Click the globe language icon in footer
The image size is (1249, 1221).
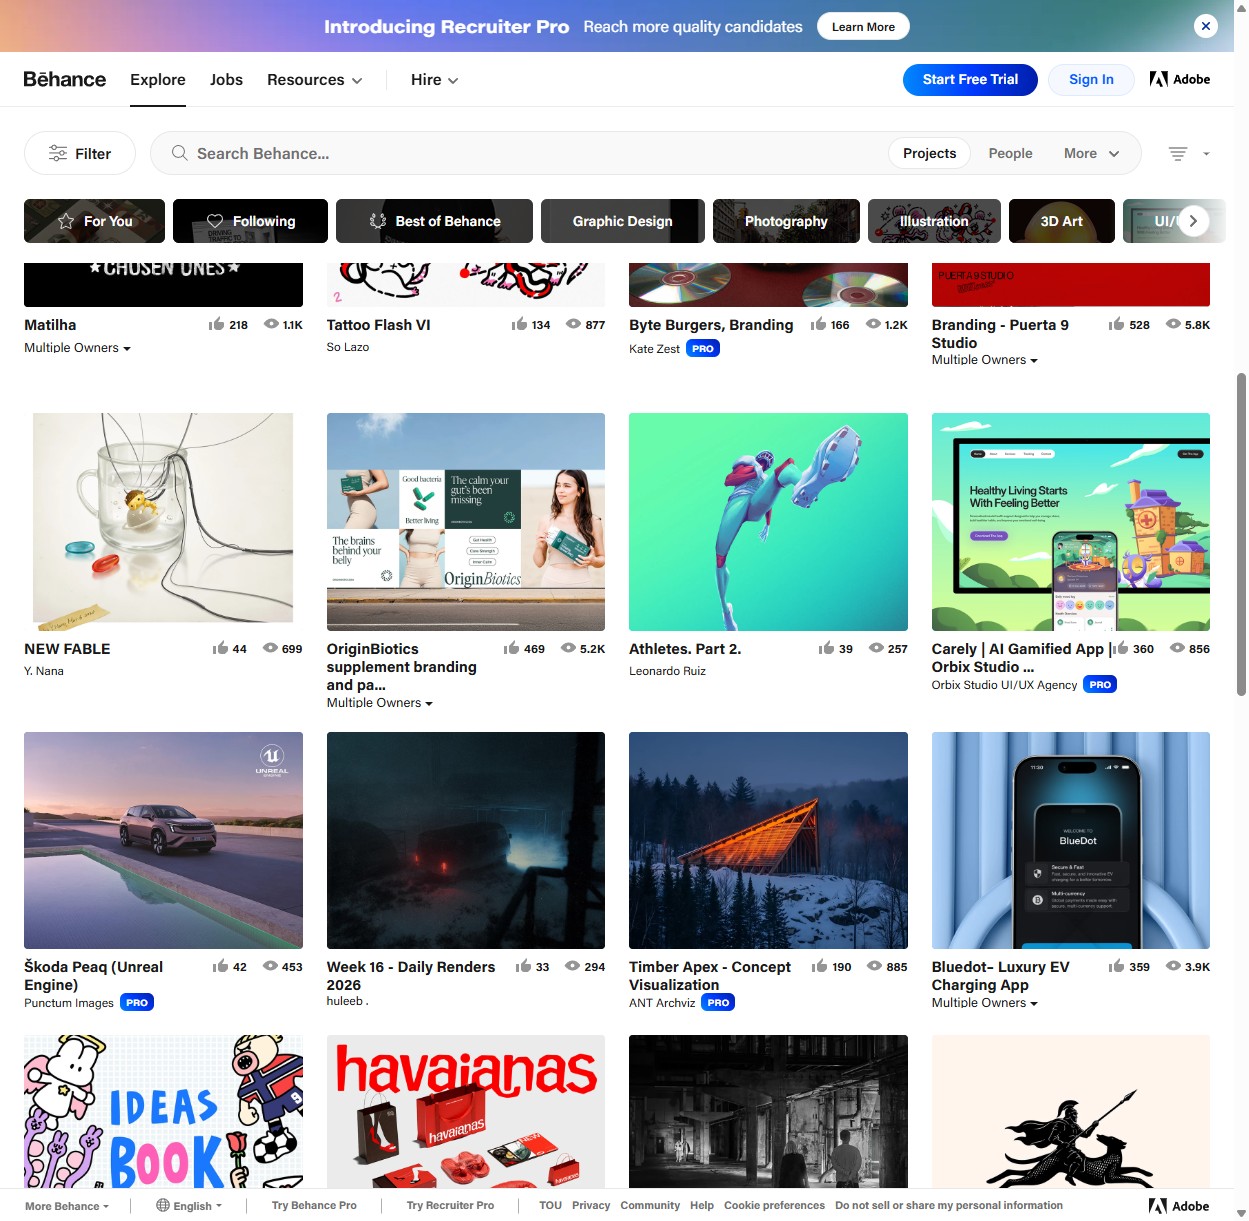click(163, 1205)
